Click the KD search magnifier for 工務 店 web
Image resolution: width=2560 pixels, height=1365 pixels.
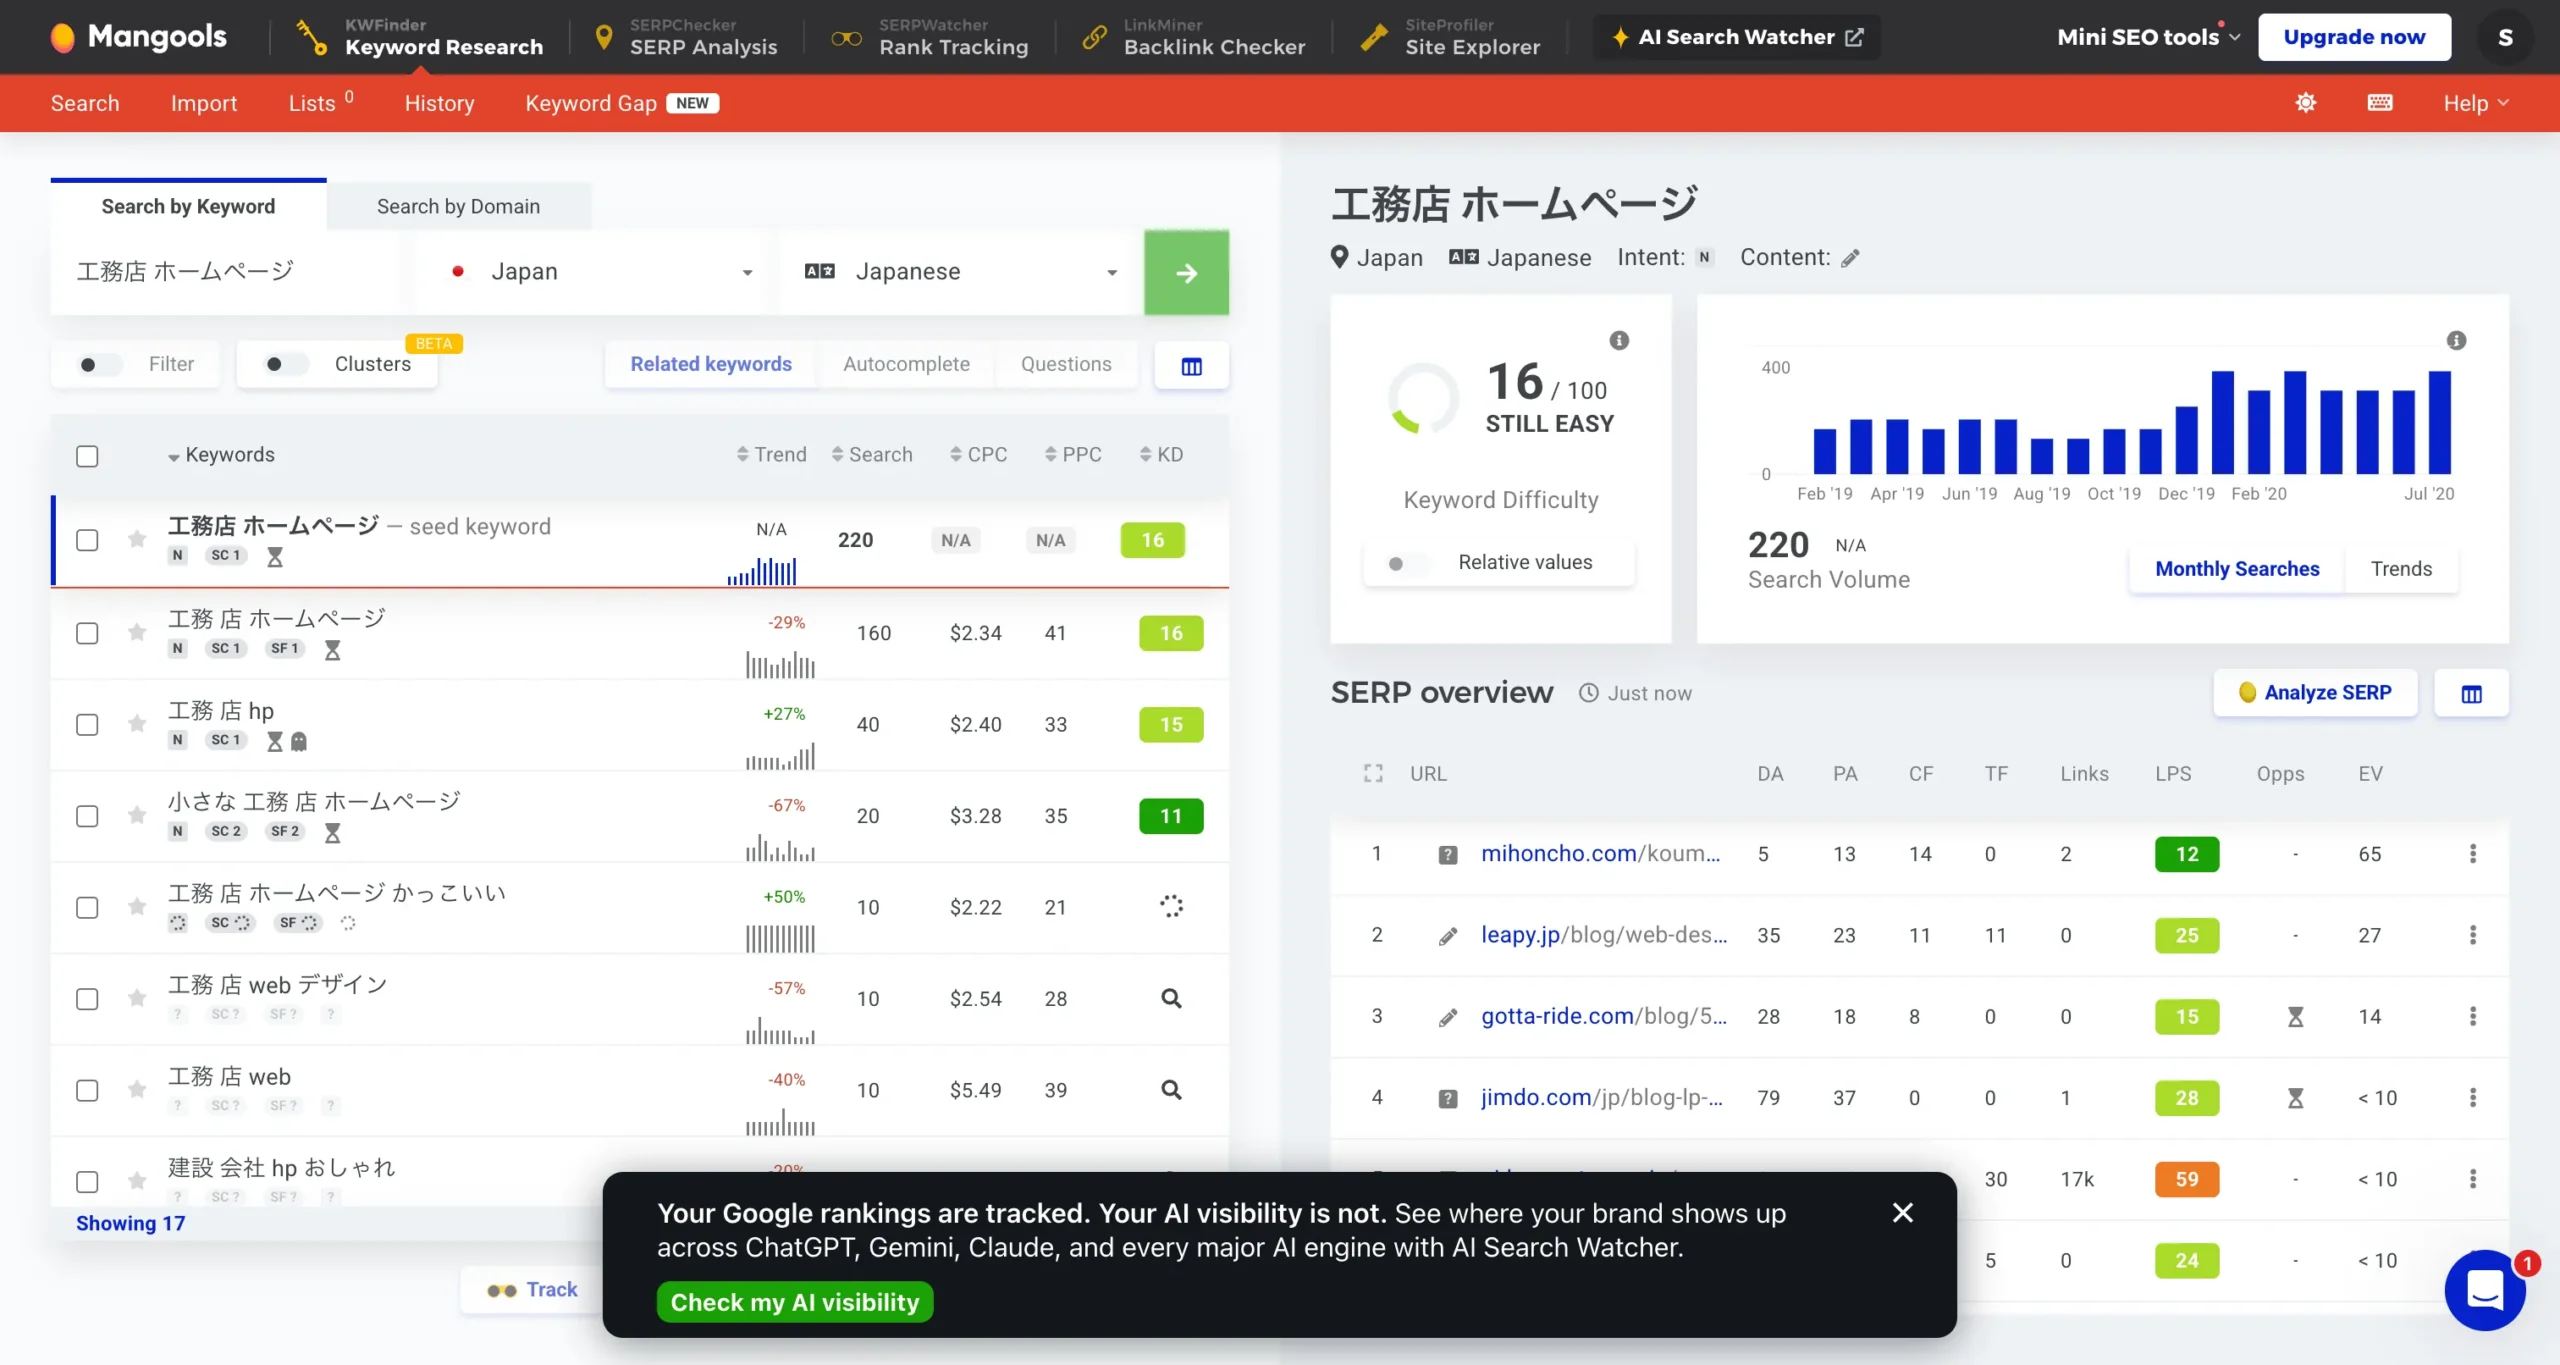pyautogui.click(x=1171, y=1089)
